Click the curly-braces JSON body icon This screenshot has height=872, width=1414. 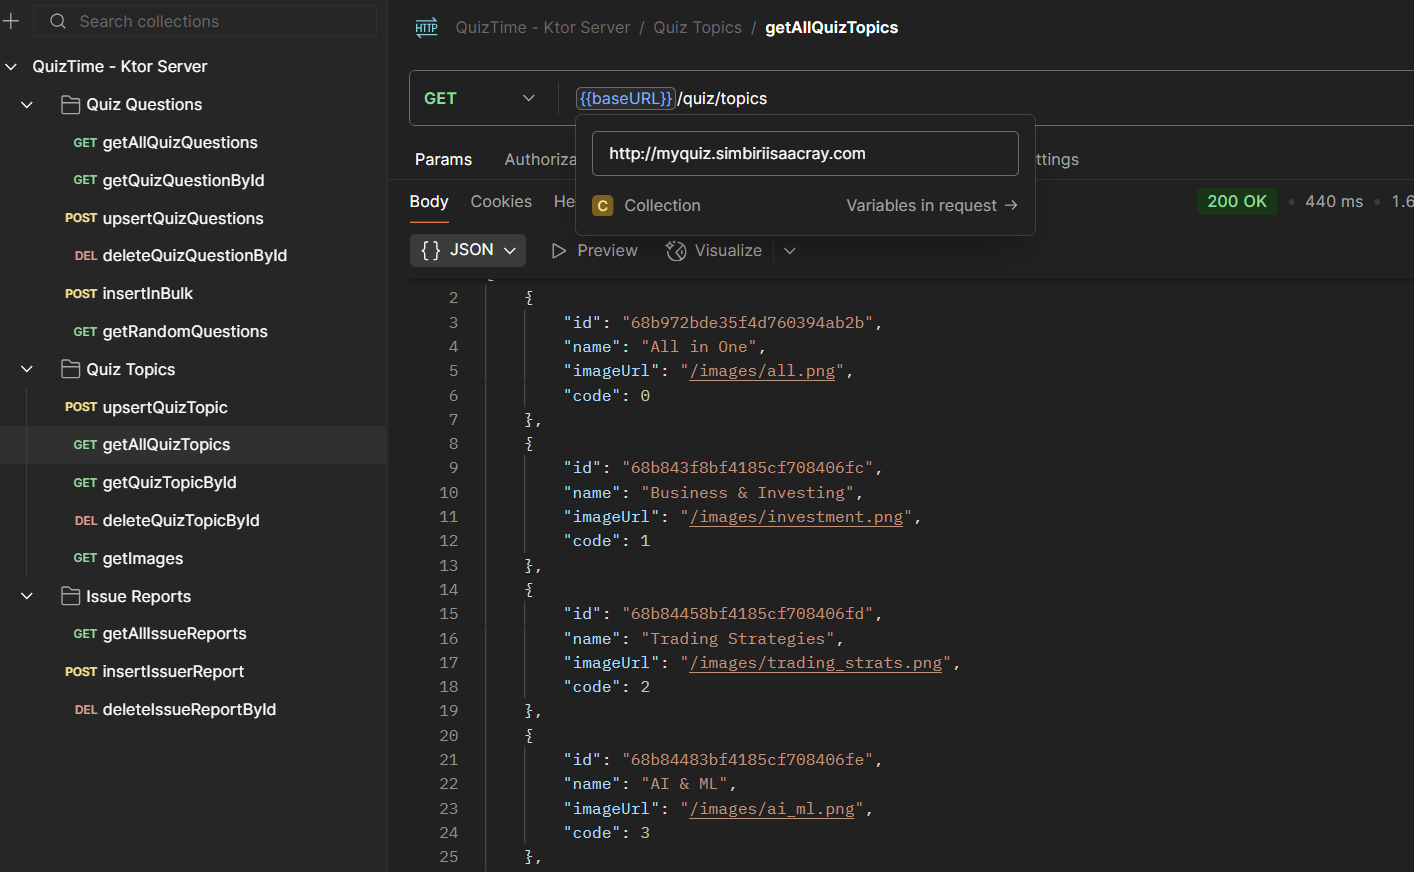[432, 250]
